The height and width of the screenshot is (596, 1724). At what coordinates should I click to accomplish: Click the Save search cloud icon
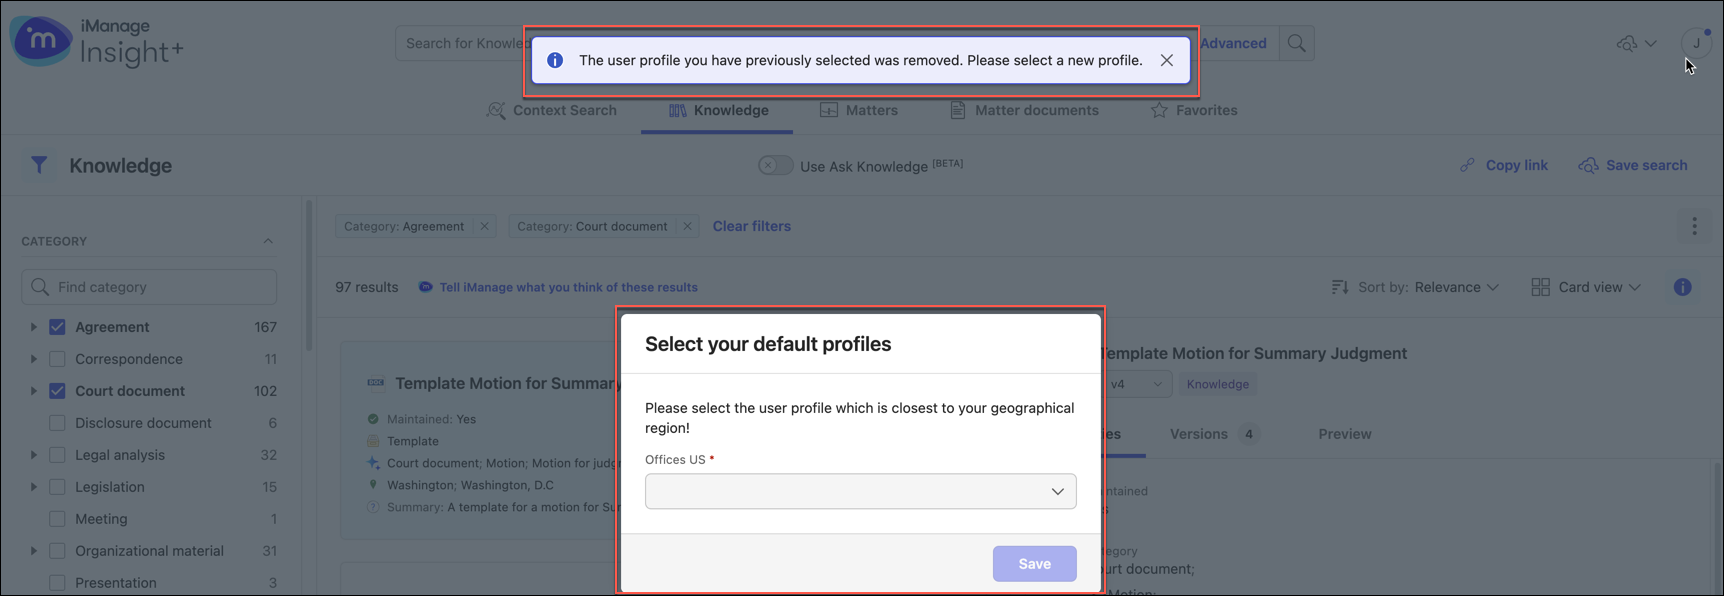tap(1588, 165)
